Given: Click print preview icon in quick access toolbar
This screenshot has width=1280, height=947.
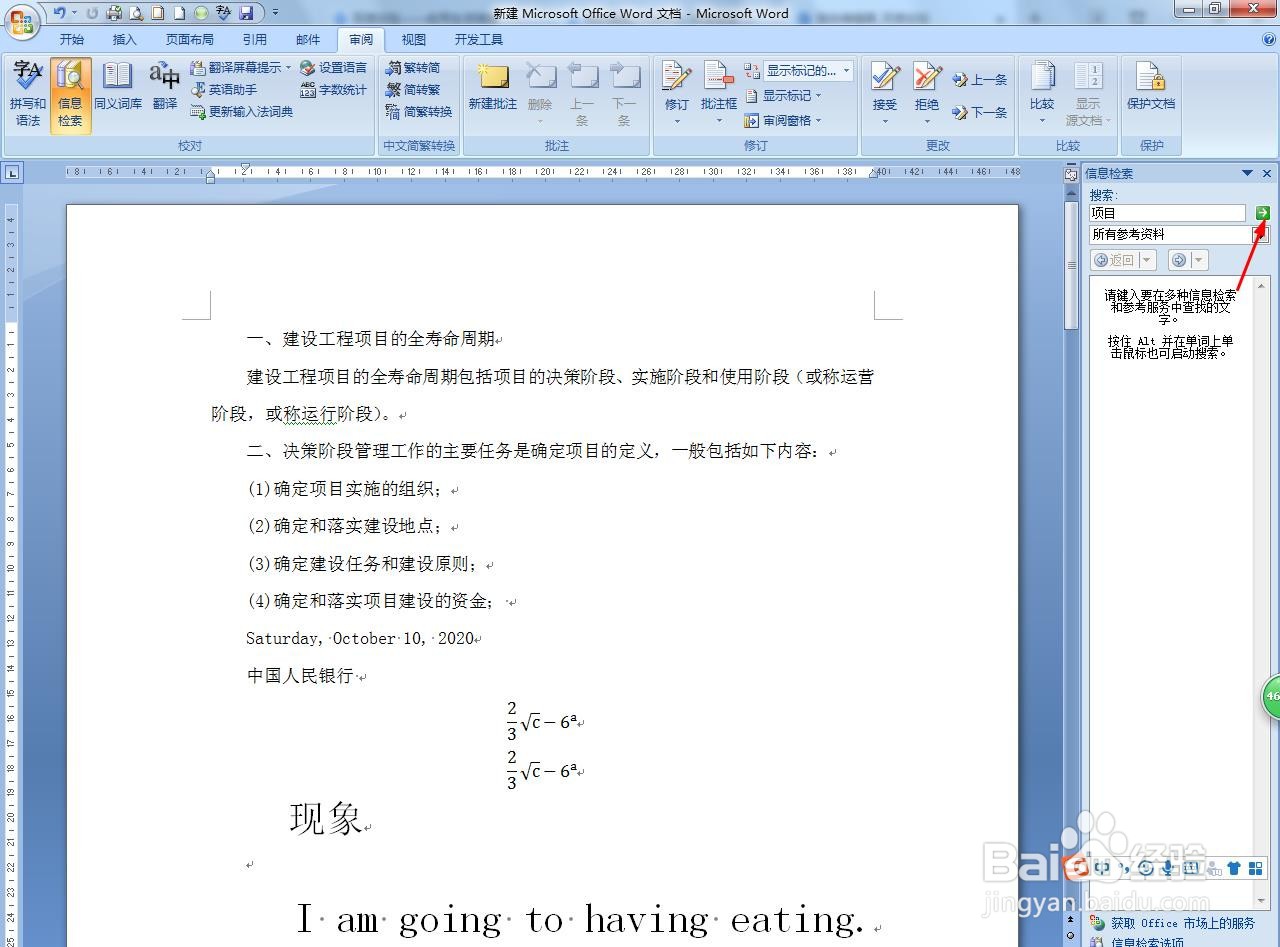Looking at the screenshot, I should pyautogui.click(x=136, y=13).
